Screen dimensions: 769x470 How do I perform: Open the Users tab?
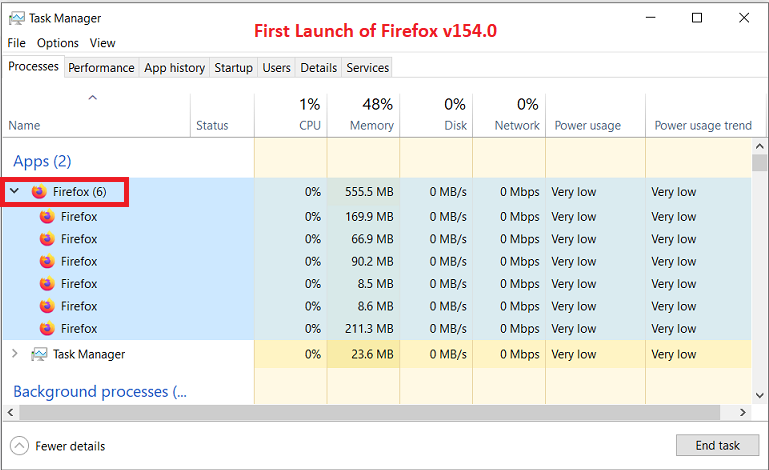277,68
